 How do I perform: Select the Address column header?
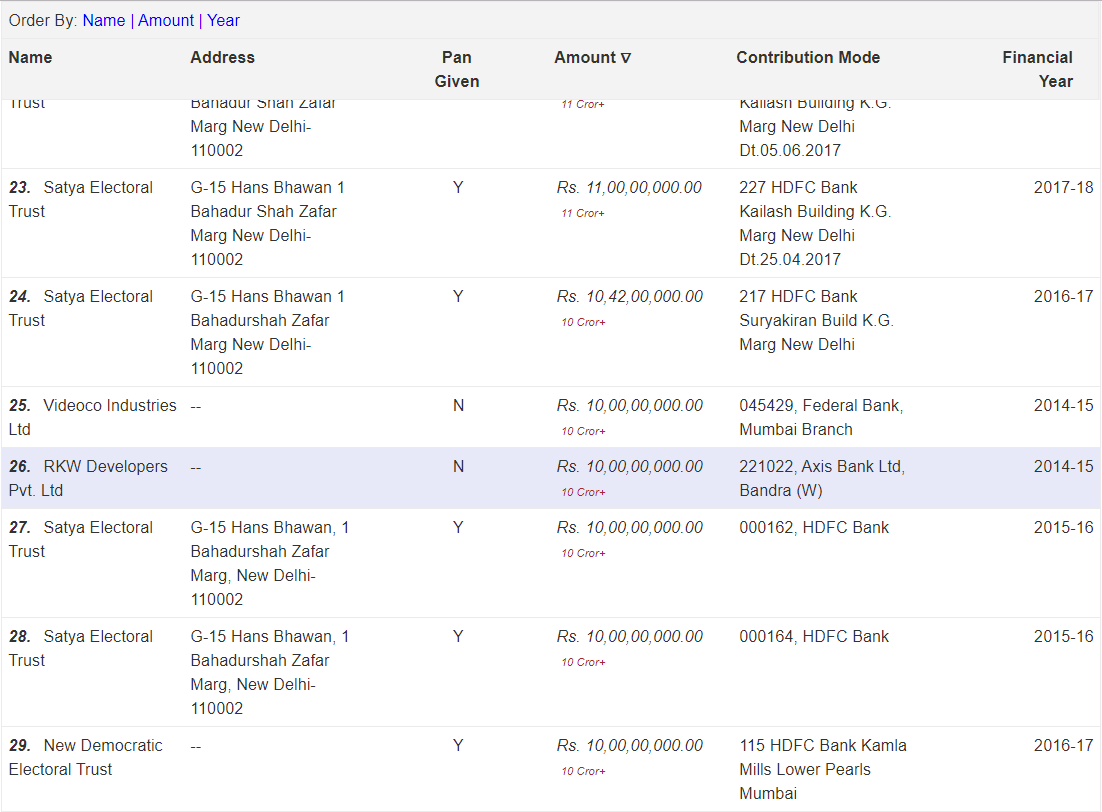(222, 58)
